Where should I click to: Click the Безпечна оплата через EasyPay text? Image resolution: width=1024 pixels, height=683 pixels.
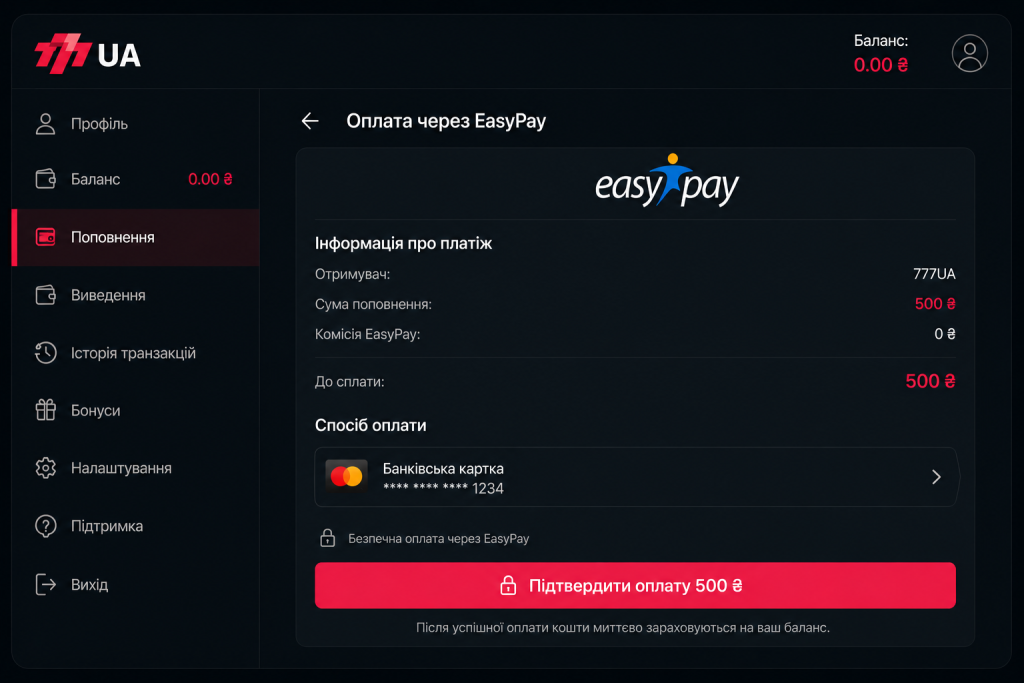click(x=438, y=539)
